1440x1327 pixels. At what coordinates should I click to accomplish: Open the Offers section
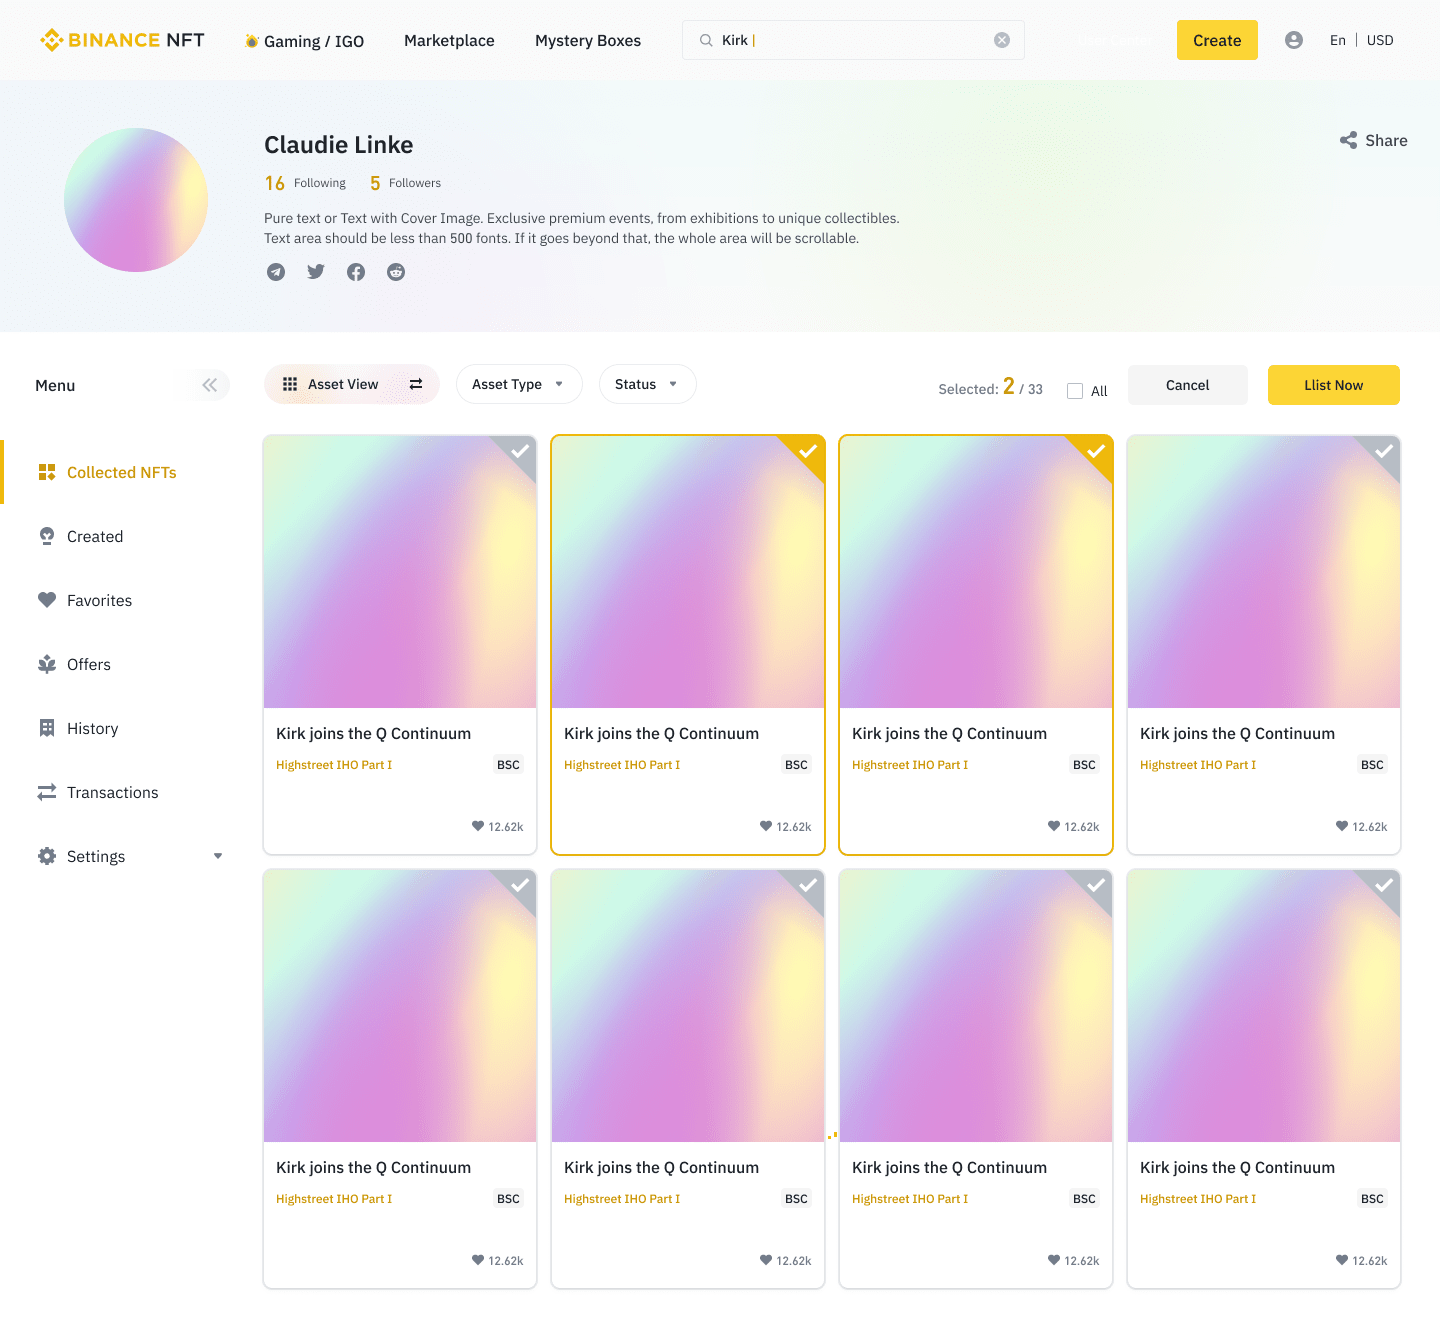(89, 664)
